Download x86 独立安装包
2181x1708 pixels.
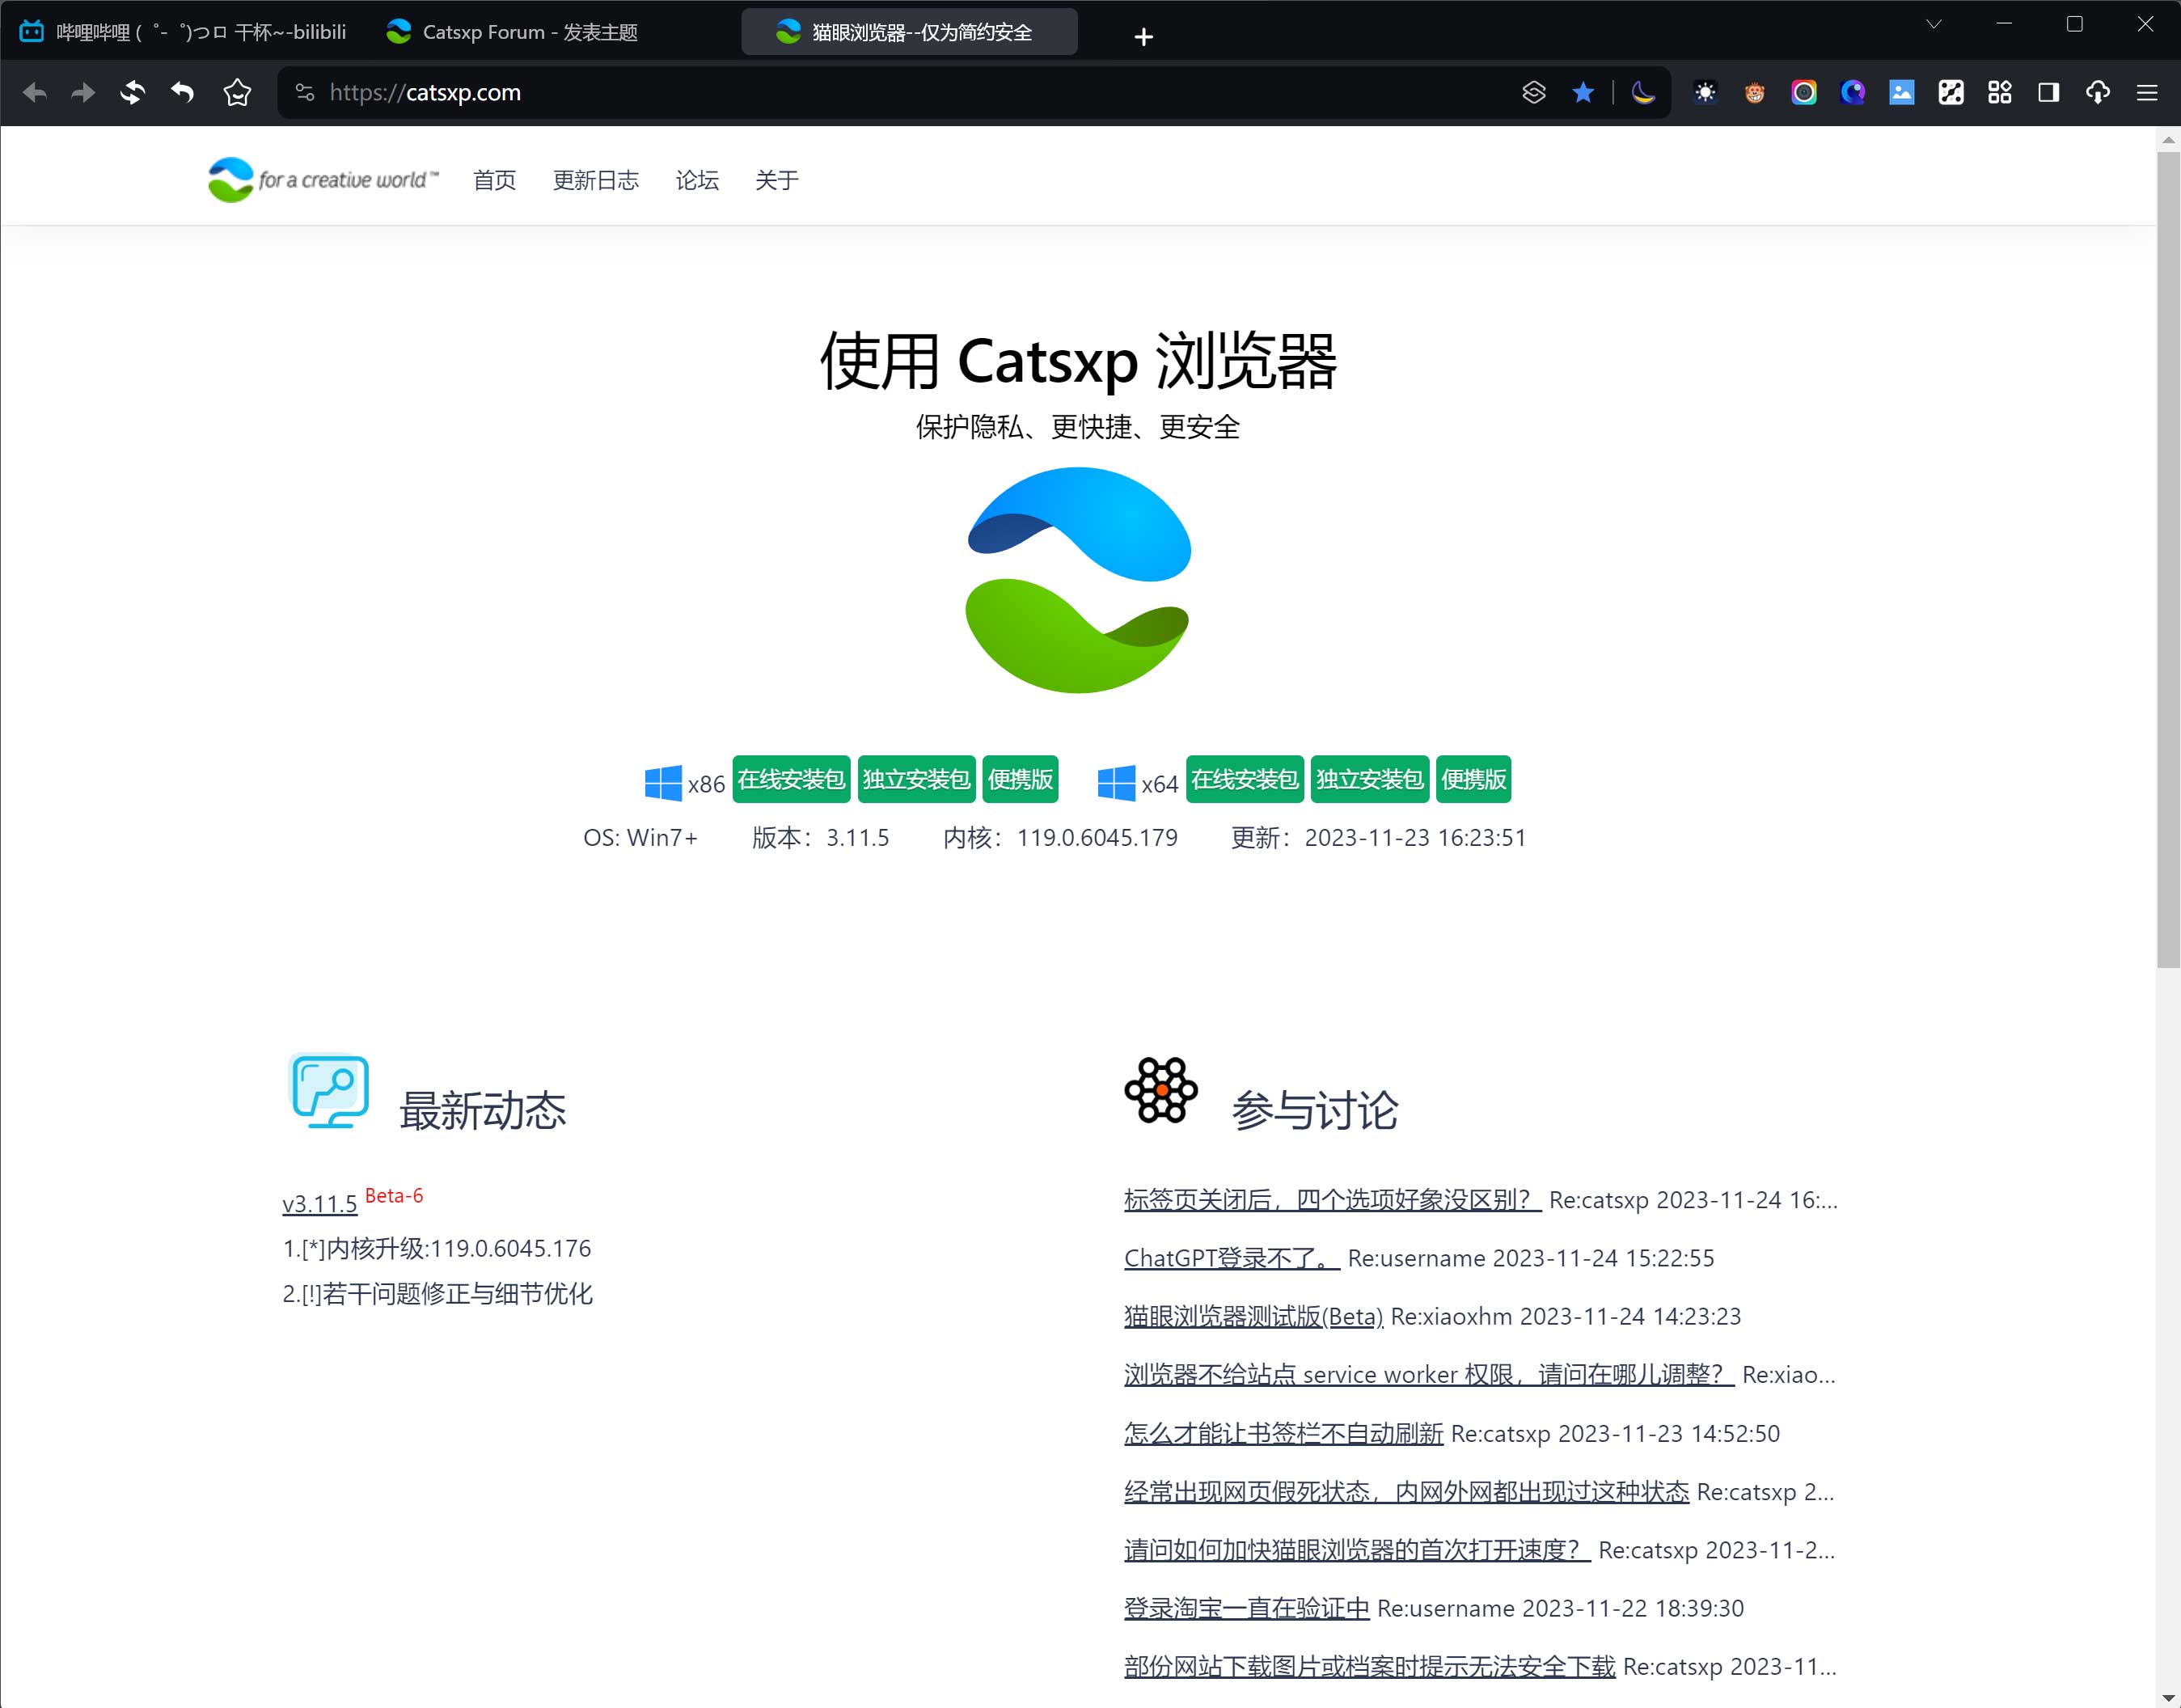coord(916,779)
